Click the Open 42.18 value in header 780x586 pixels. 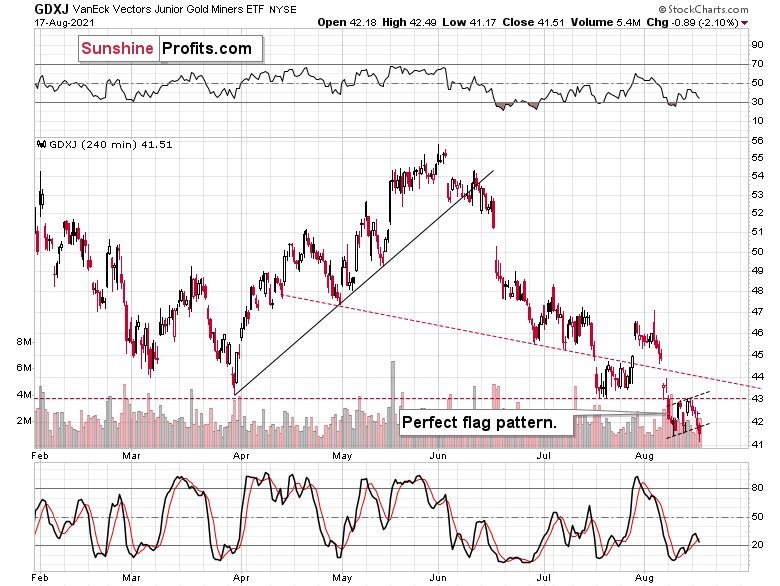click(347, 22)
